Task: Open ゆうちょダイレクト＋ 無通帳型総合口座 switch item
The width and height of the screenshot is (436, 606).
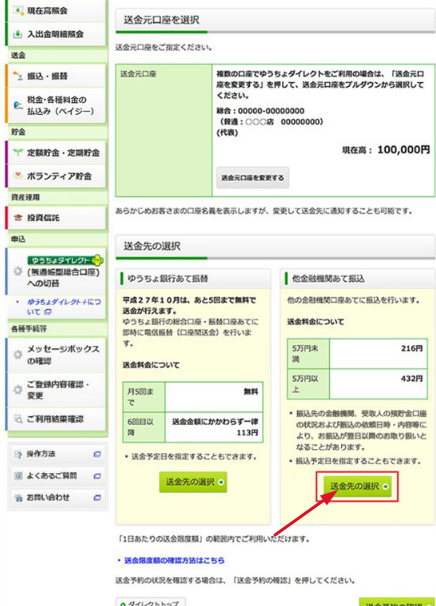Action: pos(56,271)
